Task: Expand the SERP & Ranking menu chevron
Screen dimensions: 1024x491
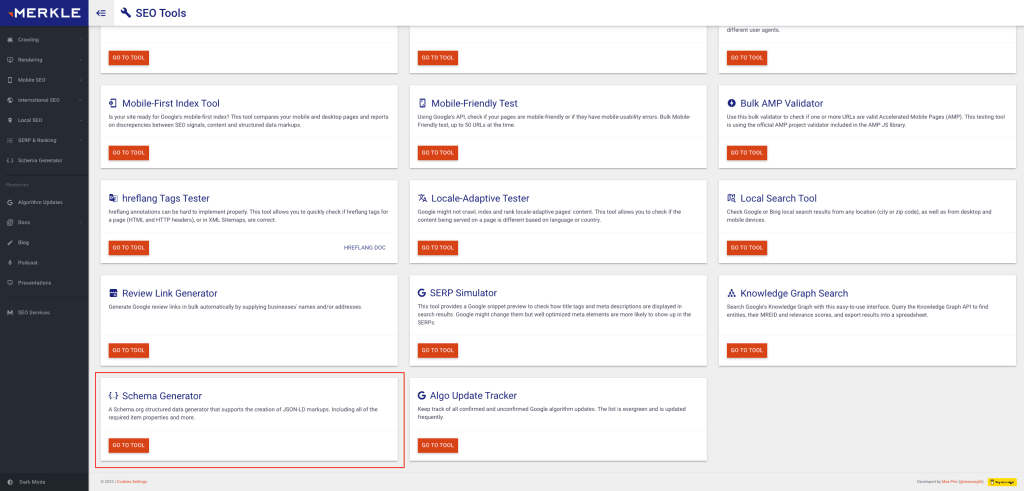Action: (80, 140)
